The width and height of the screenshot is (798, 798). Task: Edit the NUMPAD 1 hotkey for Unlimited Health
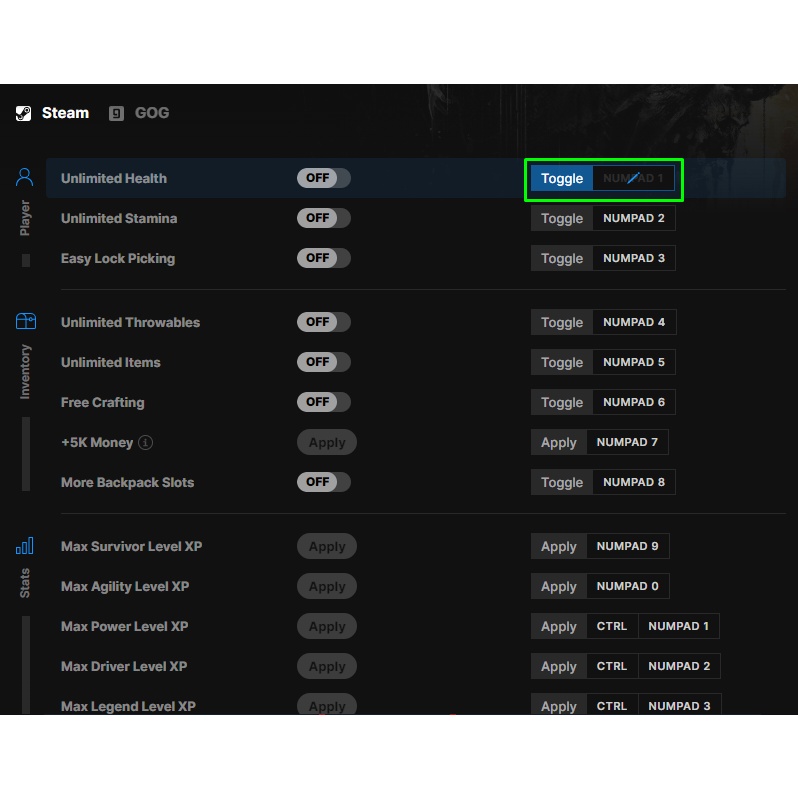[x=633, y=178]
